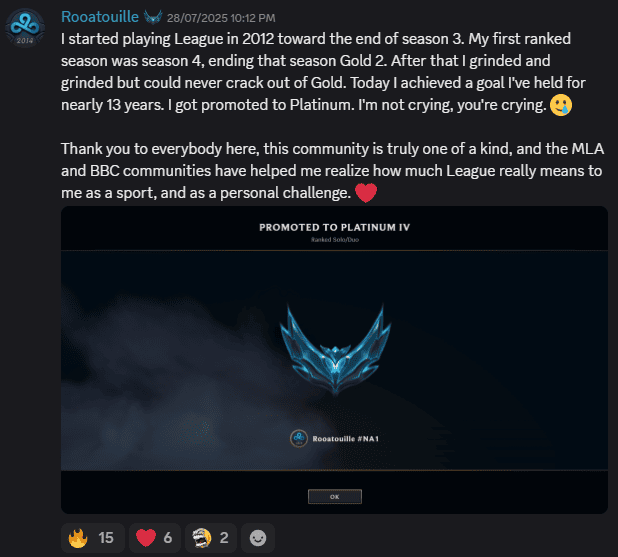Toggle the screaming face reaction with 2 votes
Viewport: 618px width, 557px height.
click(x=211, y=538)
